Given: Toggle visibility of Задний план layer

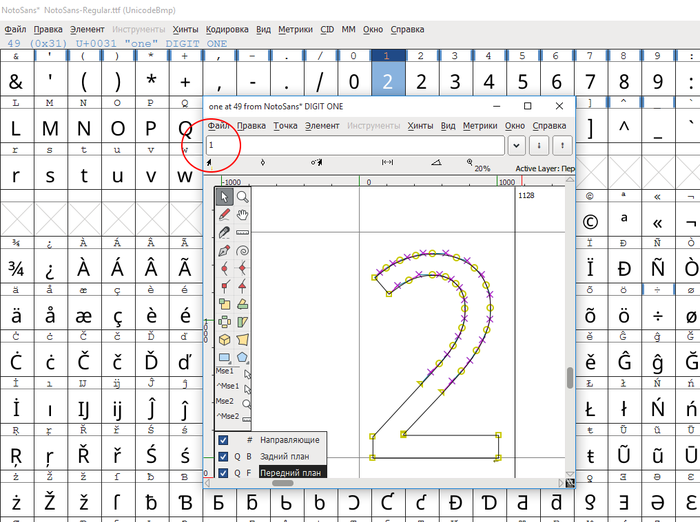Looking at the screenshot, I should [223, 457].
